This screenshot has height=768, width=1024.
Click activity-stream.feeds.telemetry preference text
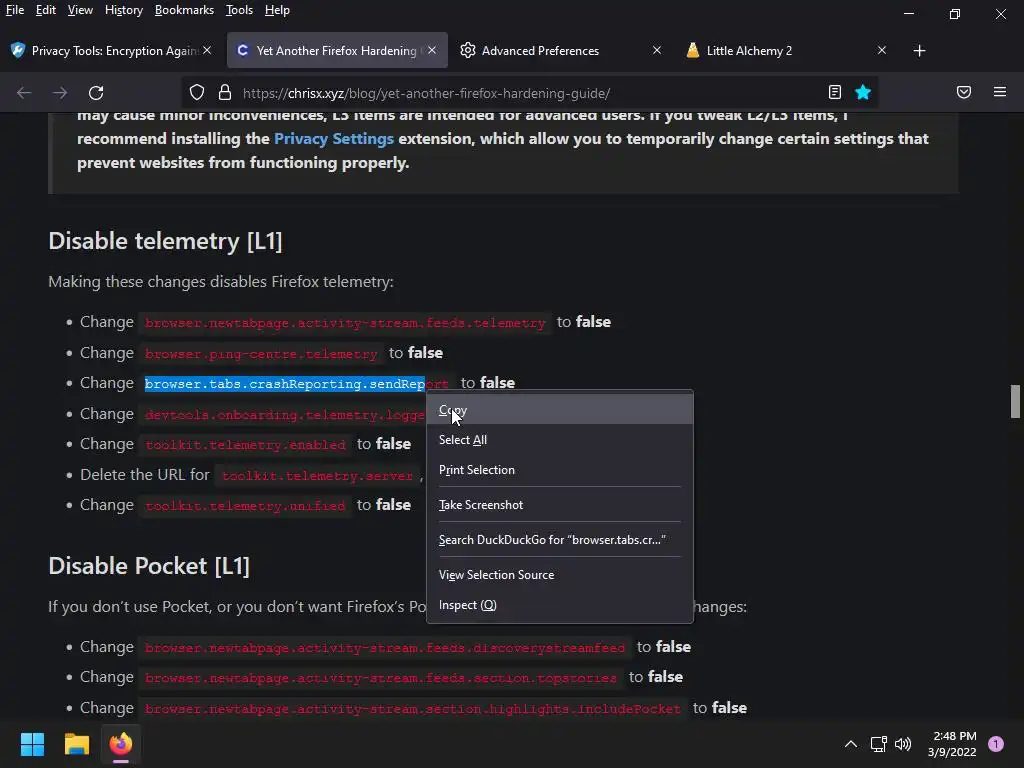tap(345, 323)
